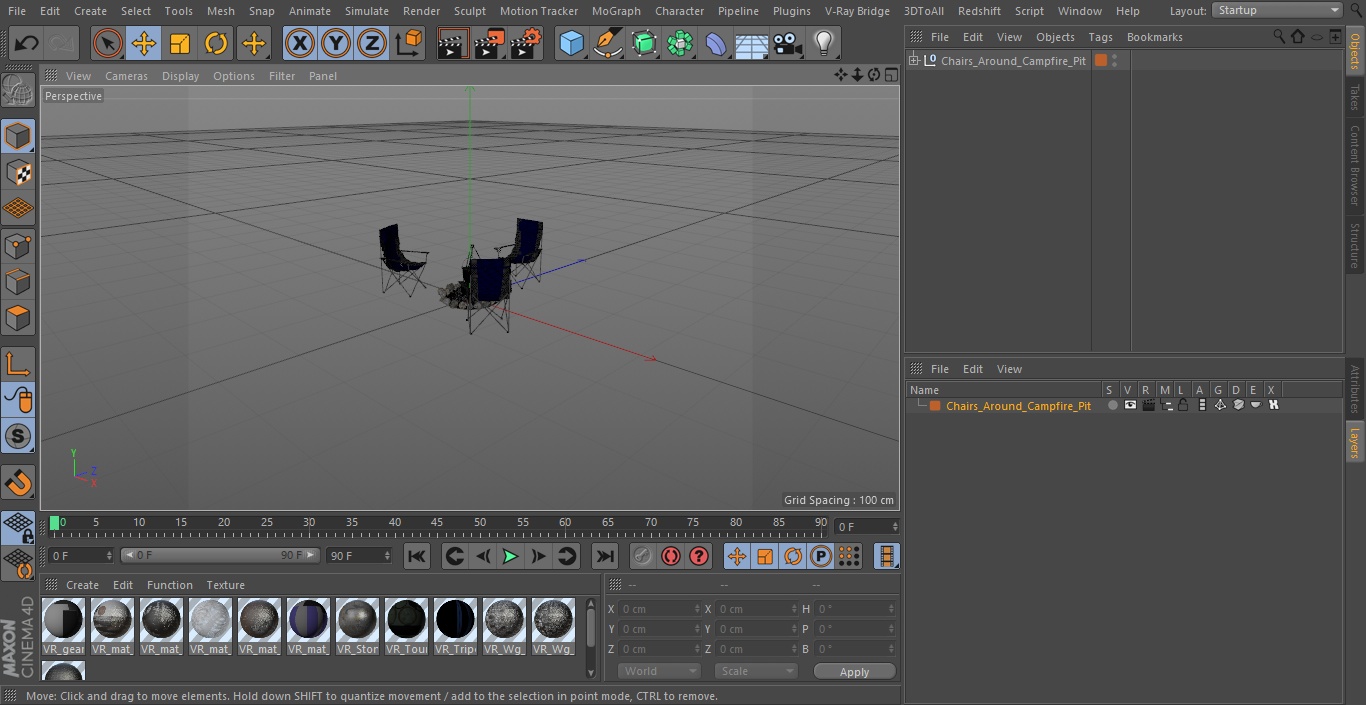Viewport: 1366px width, 705px height.
Task: Open Edit Render Settings icon
Action: click(x=526, y=43)
